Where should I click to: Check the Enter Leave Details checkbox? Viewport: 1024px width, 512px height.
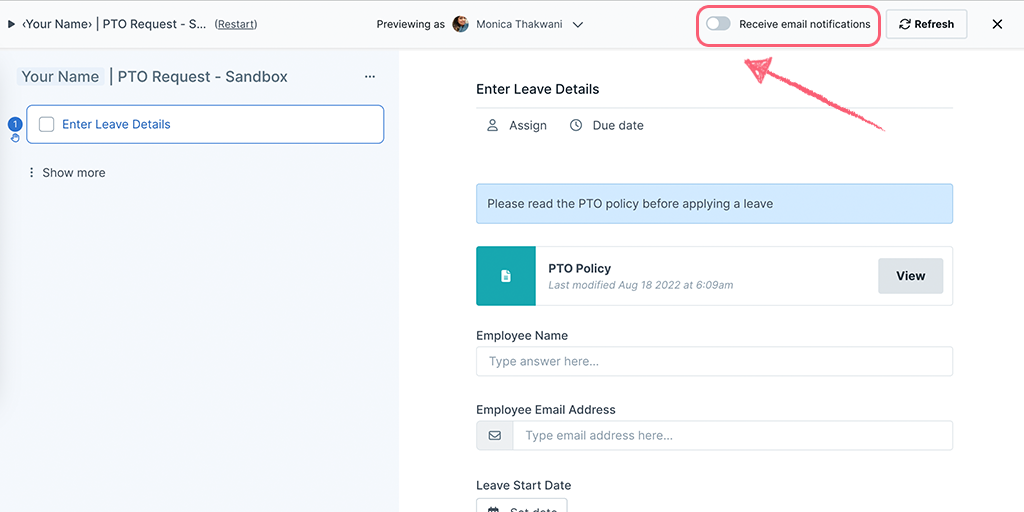point(46,124)
